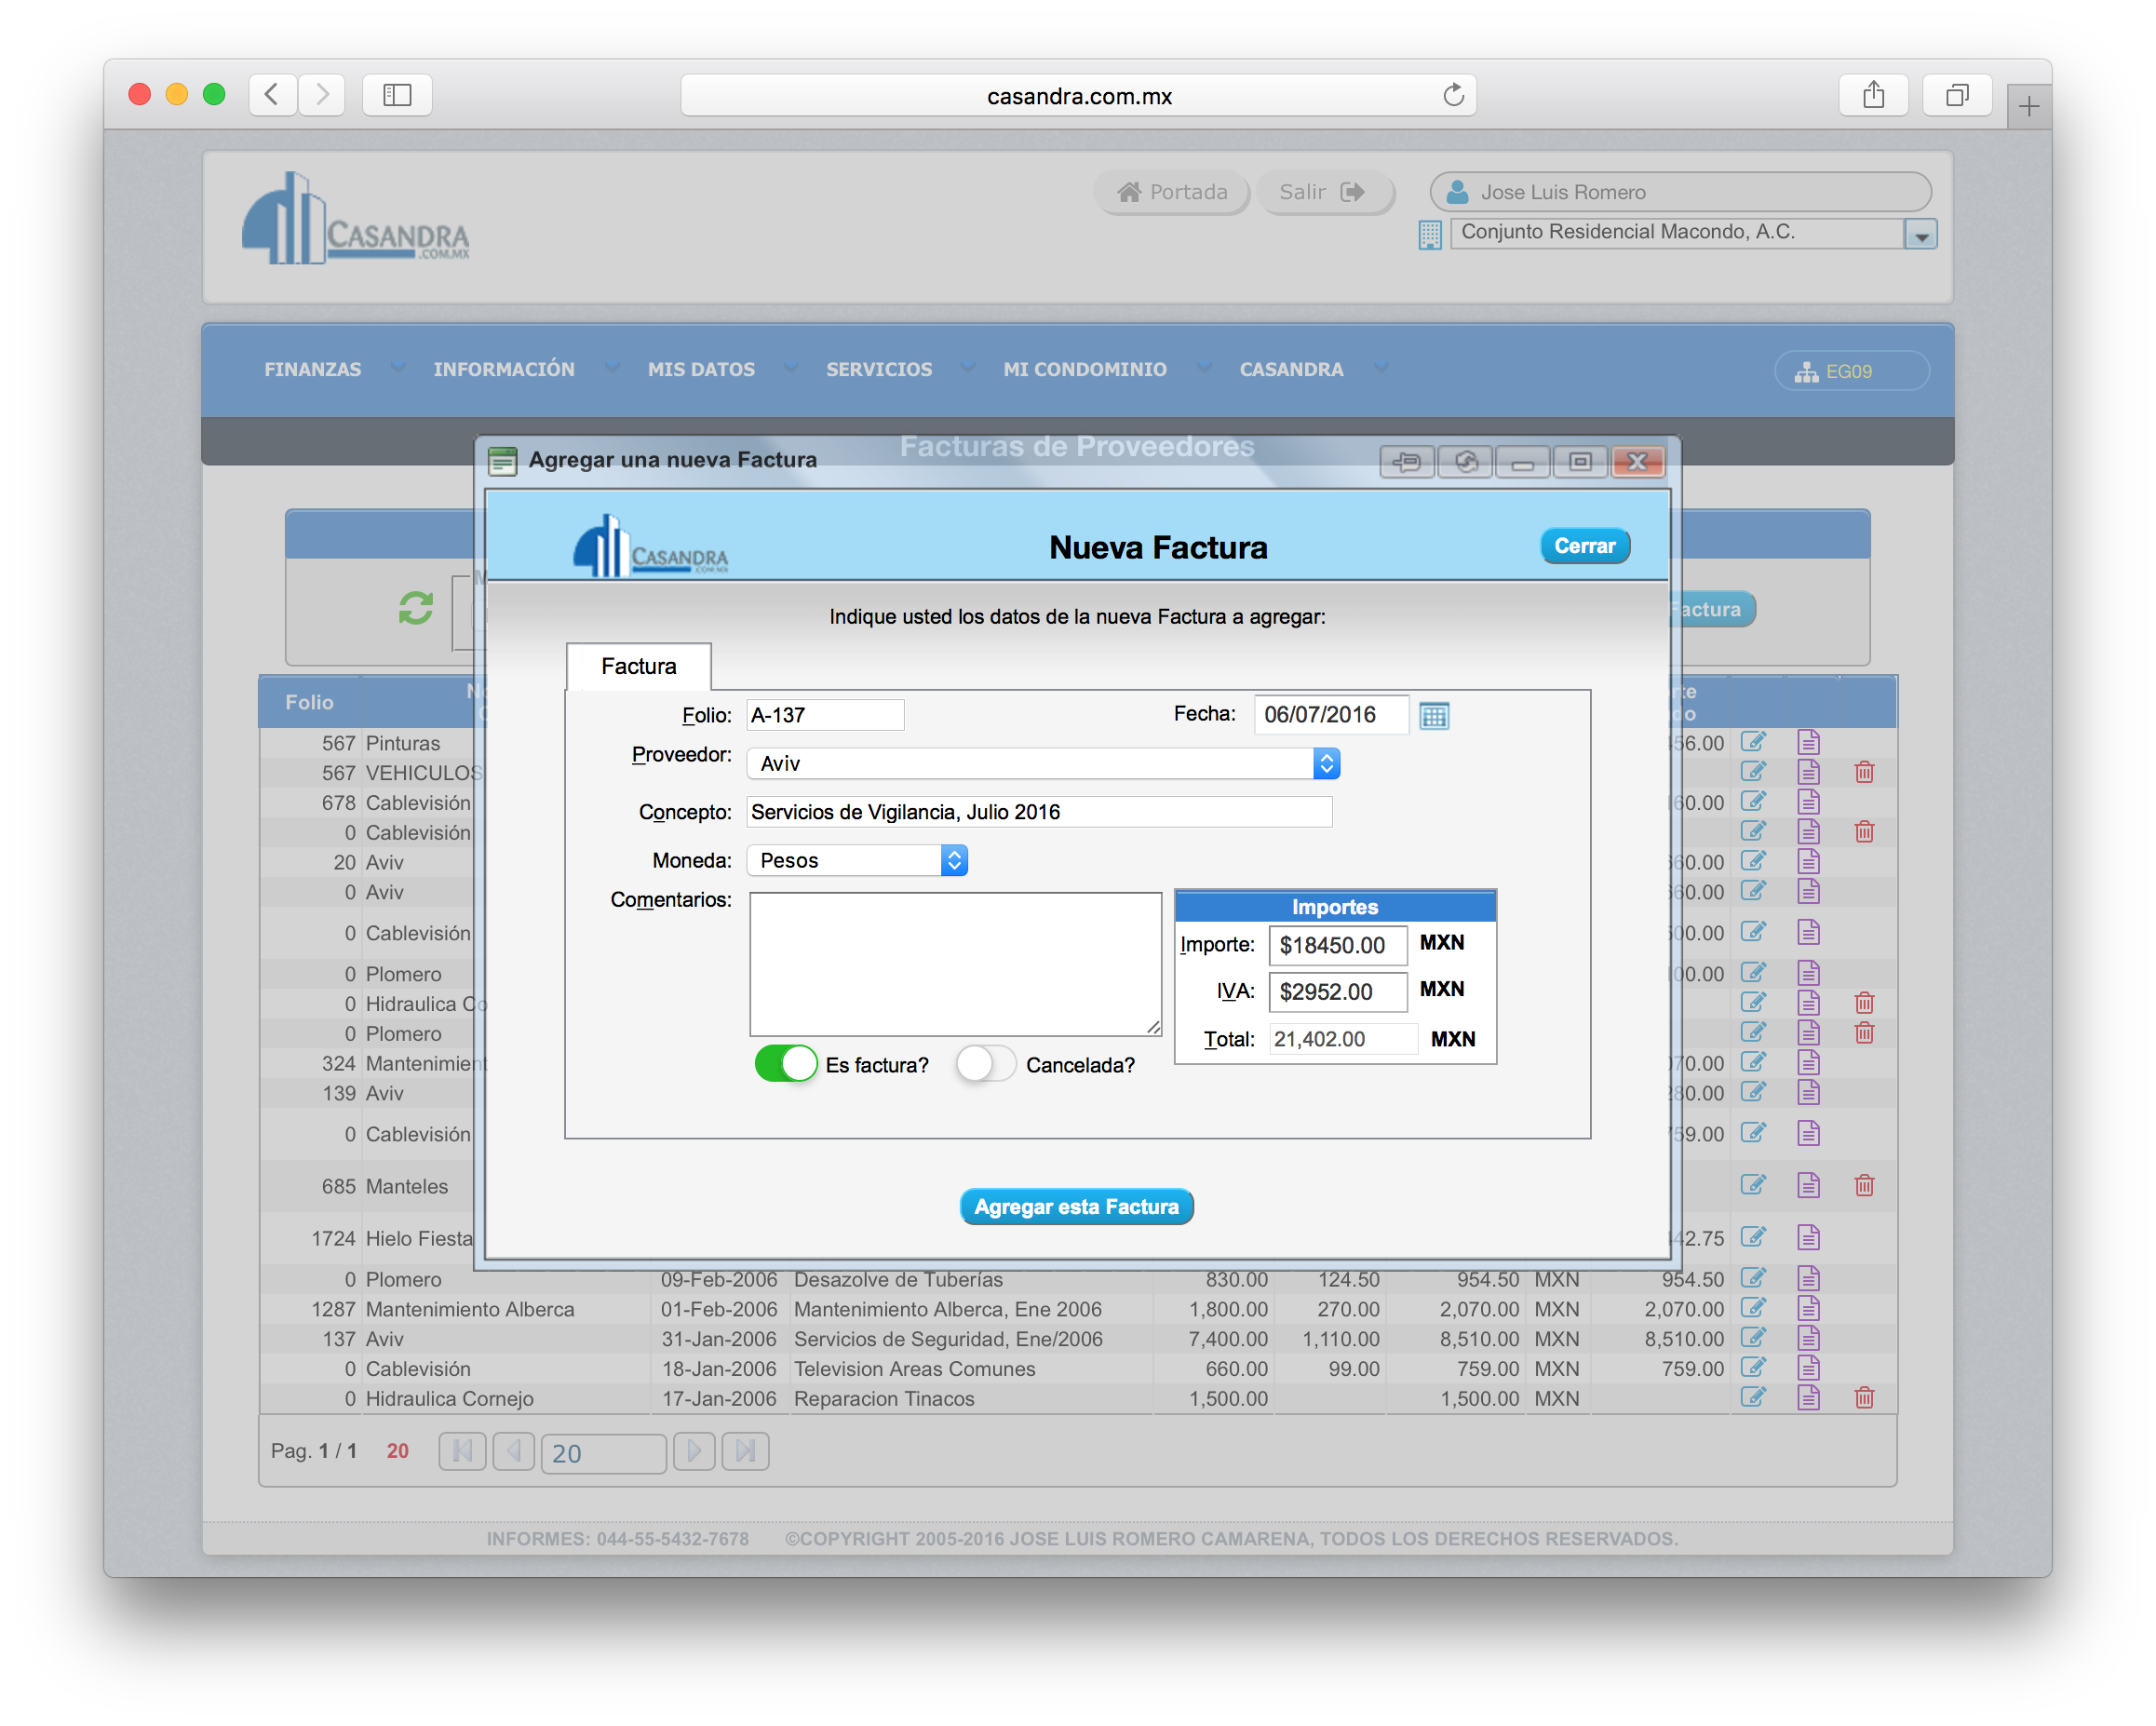Click the Importe amount field
Screen dimensions: 2156x1726
pos(1337,945)
